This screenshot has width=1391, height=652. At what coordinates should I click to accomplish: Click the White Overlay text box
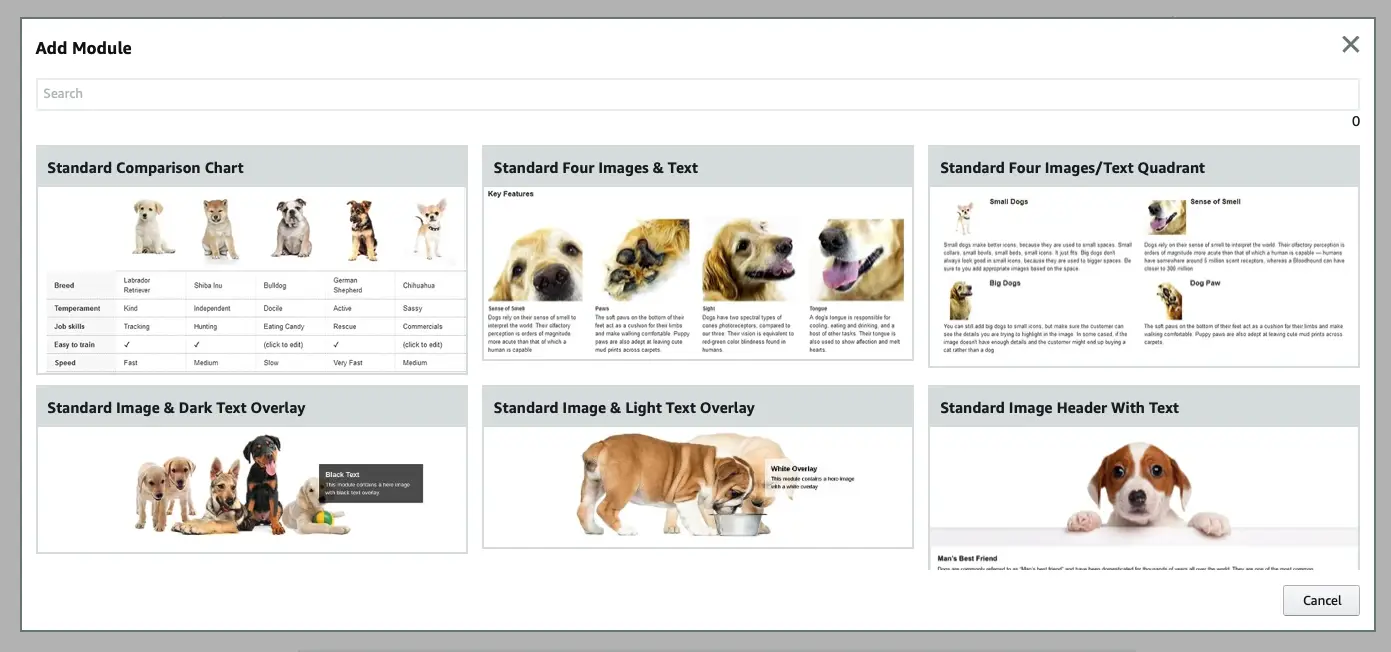point(811,476)
